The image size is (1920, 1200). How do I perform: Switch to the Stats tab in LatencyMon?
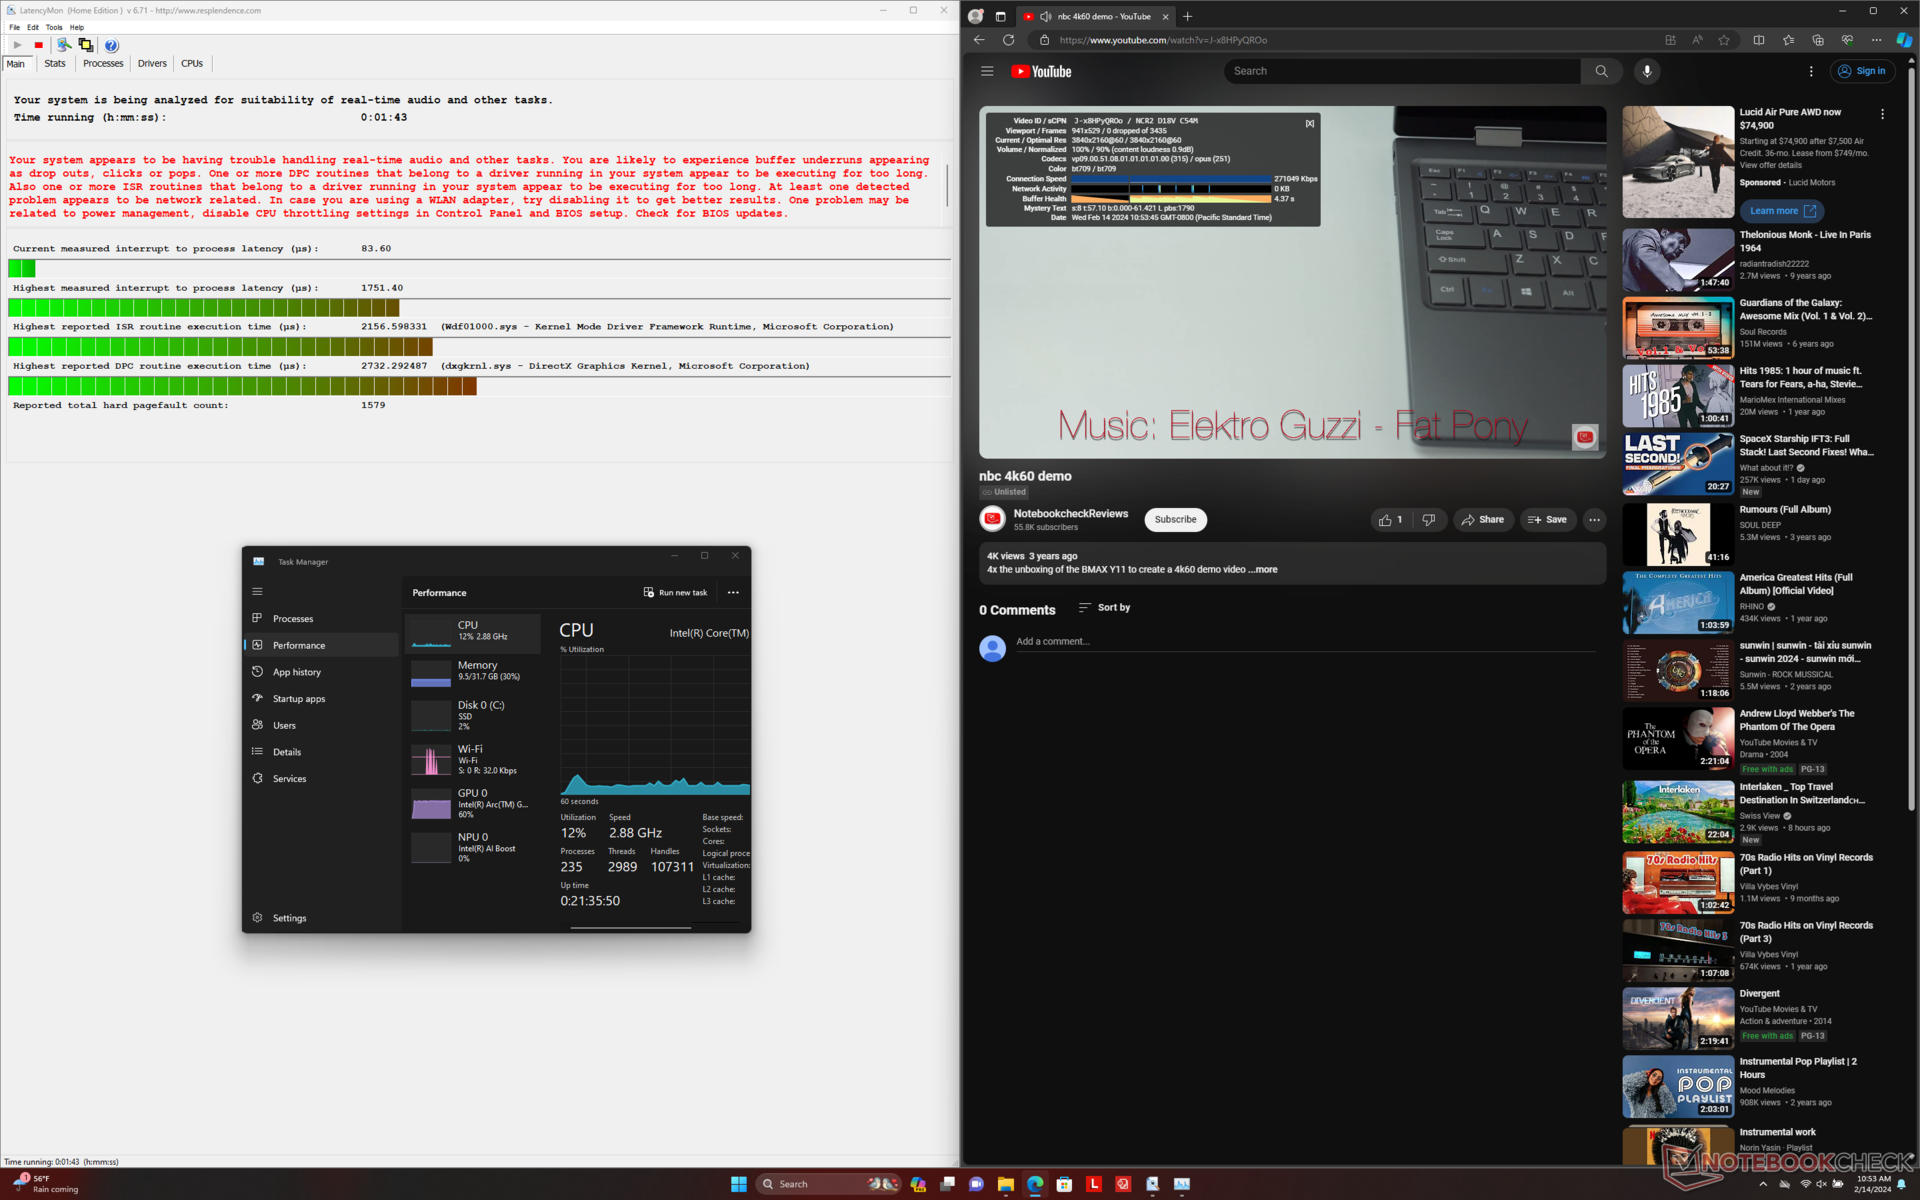pyautogui.click(x=55, y=63)
